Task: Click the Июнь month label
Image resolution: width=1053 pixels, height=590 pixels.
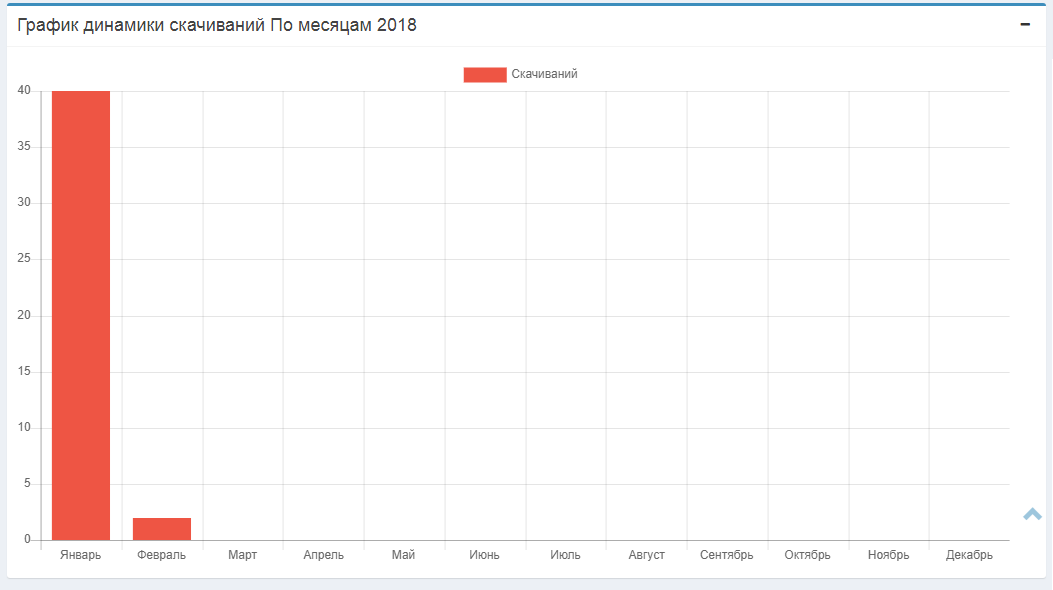Action: (x=484, y=555)
